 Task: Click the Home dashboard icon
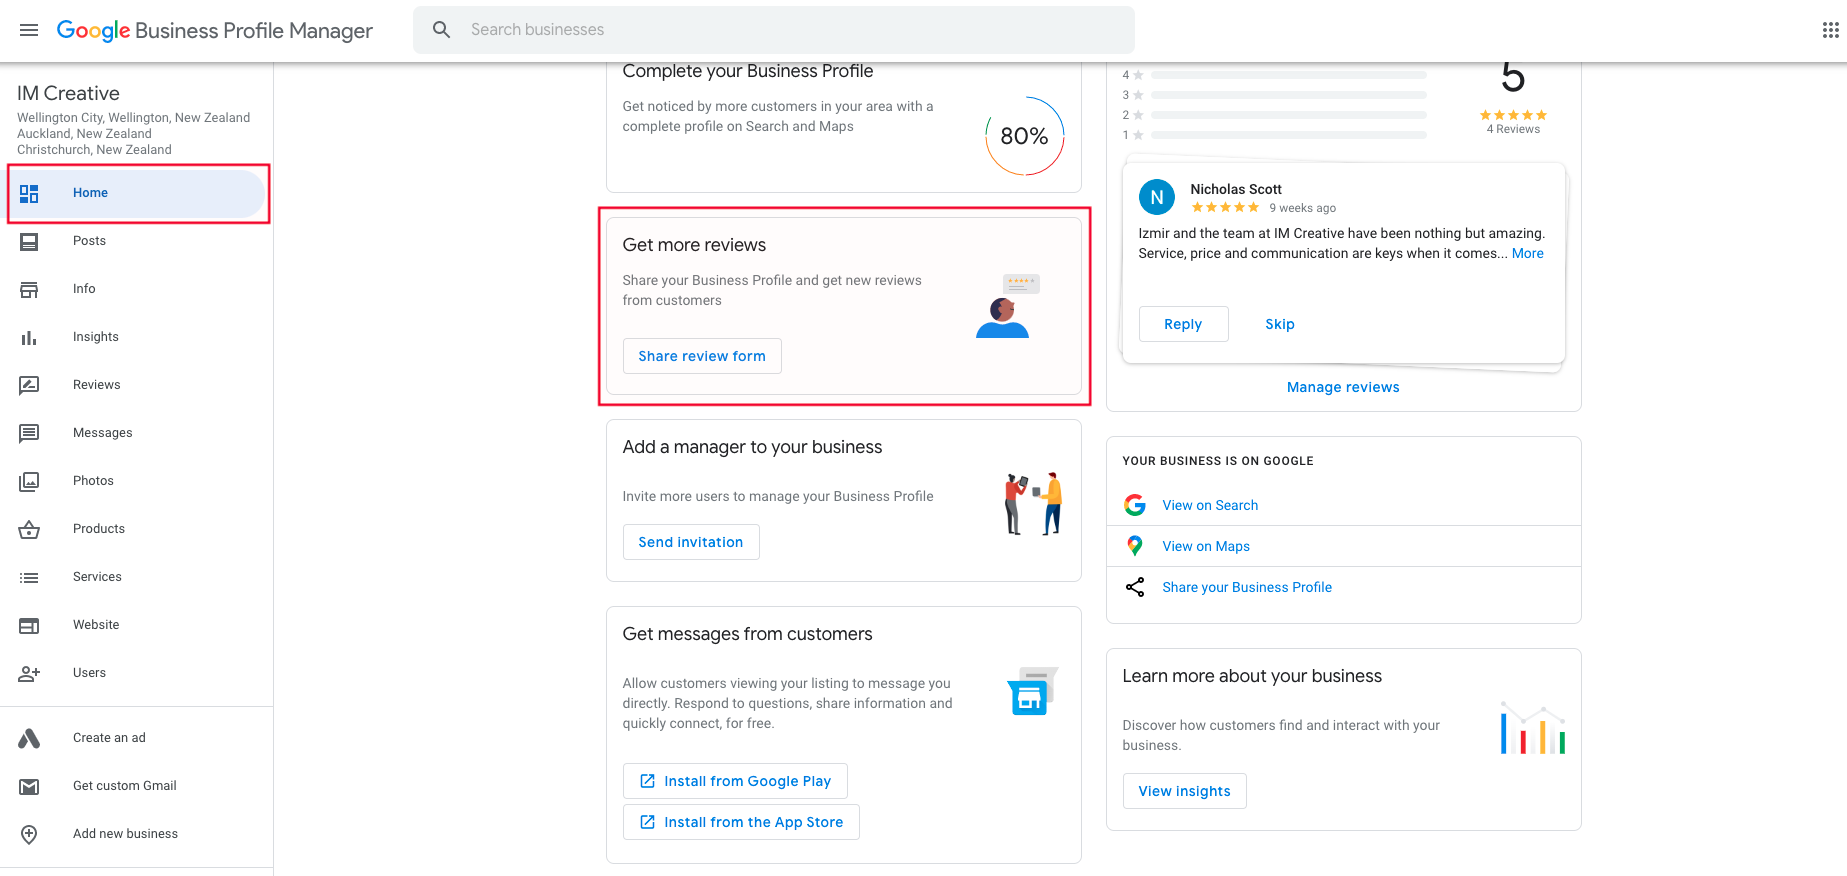tap(29, 193)
